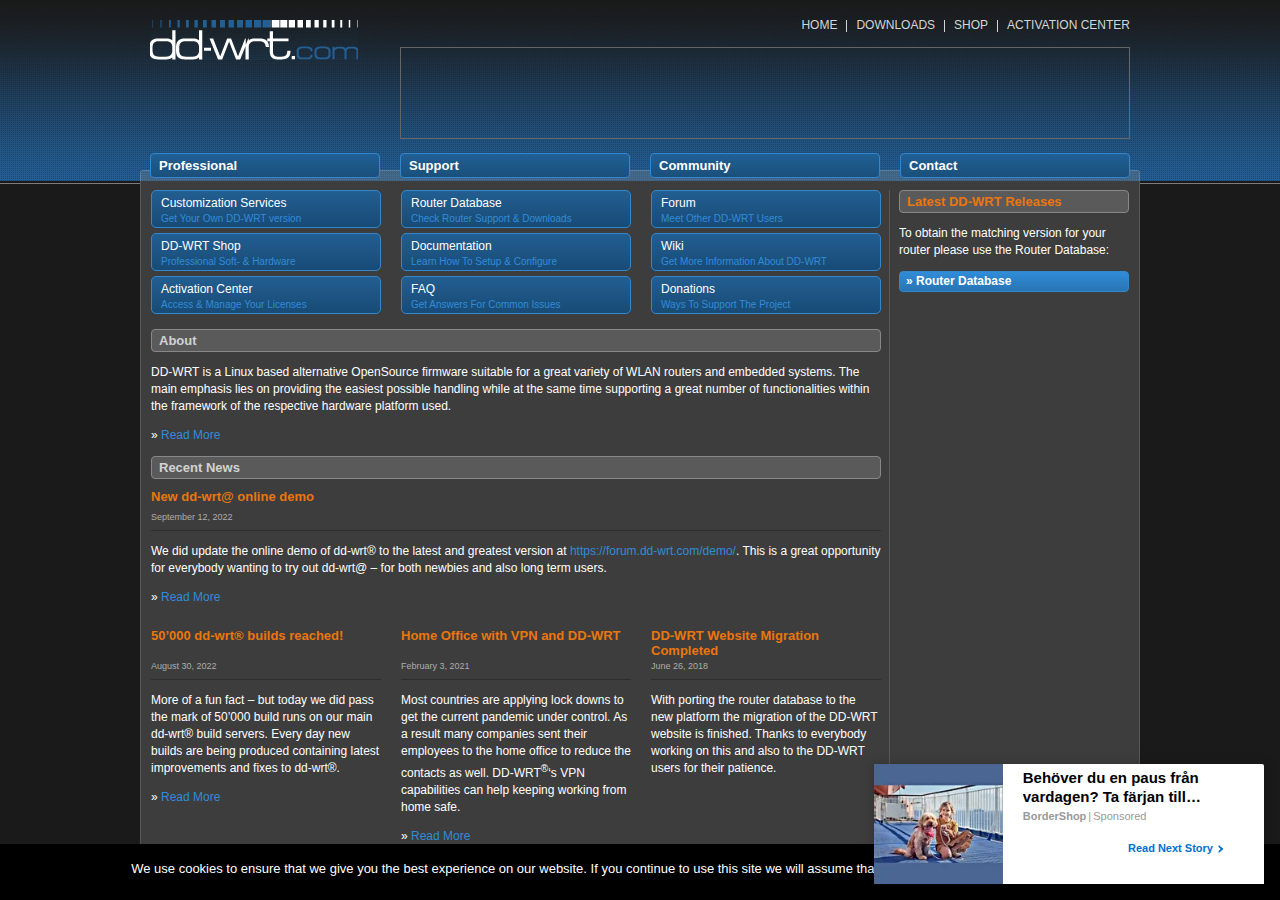Click the Latest DD-WRT Releases header
The height and width of the screenshot is (900, 1280).
coord(1014,202)
